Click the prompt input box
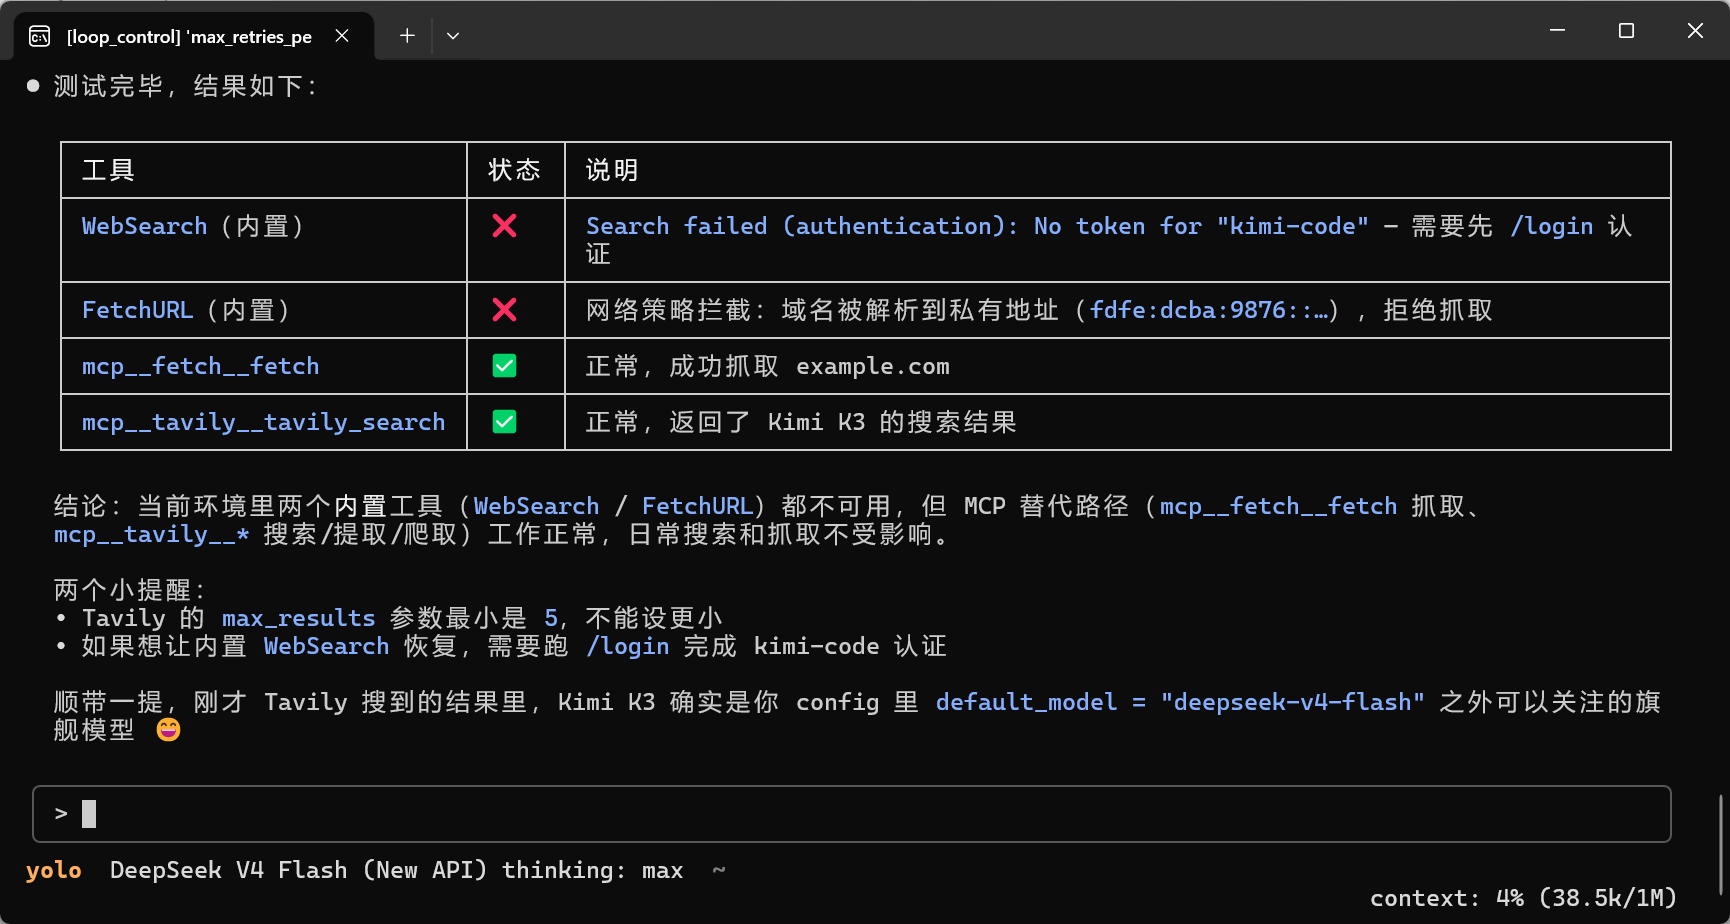 click(852, 814)
